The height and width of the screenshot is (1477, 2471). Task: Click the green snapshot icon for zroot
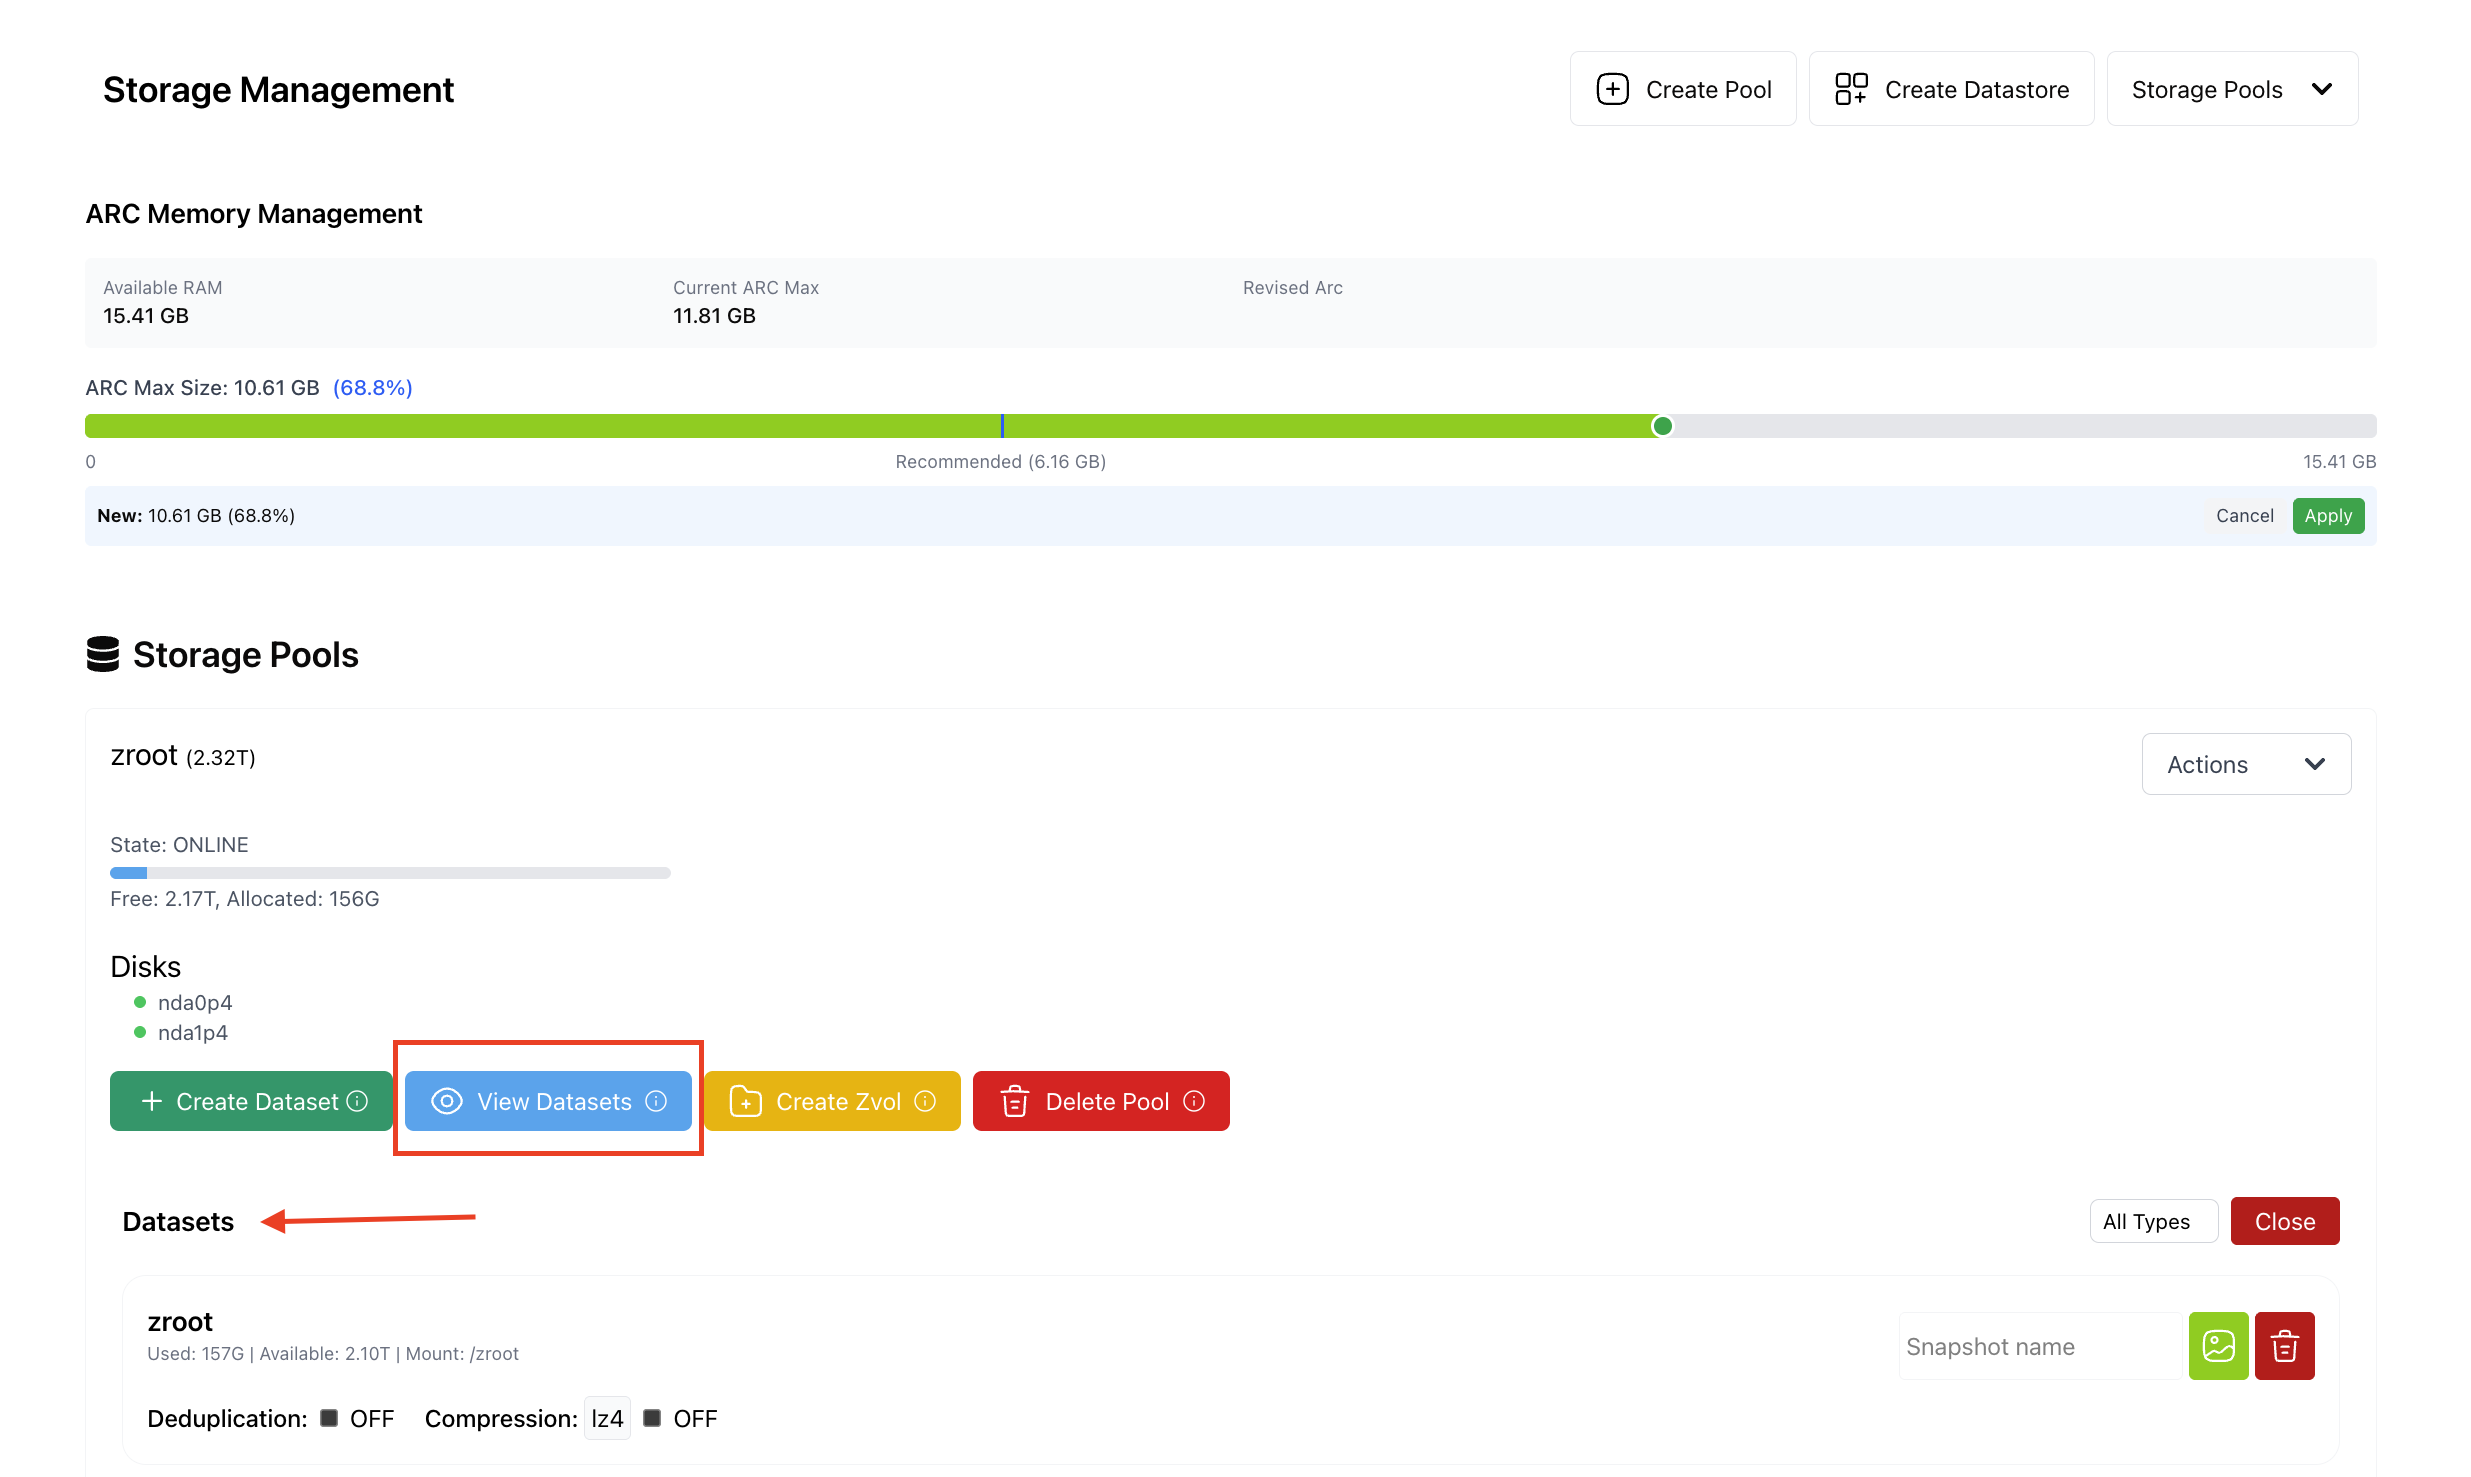click(2218, 1346)
